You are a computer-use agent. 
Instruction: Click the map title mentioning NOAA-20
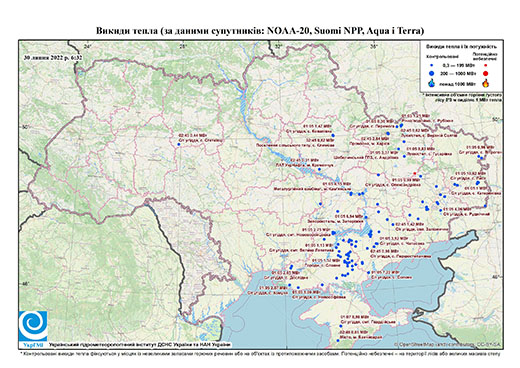(x=260, y=31)
